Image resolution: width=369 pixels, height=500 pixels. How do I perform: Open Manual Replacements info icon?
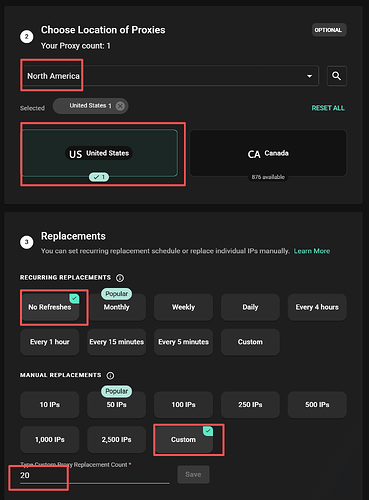[110, 375]
